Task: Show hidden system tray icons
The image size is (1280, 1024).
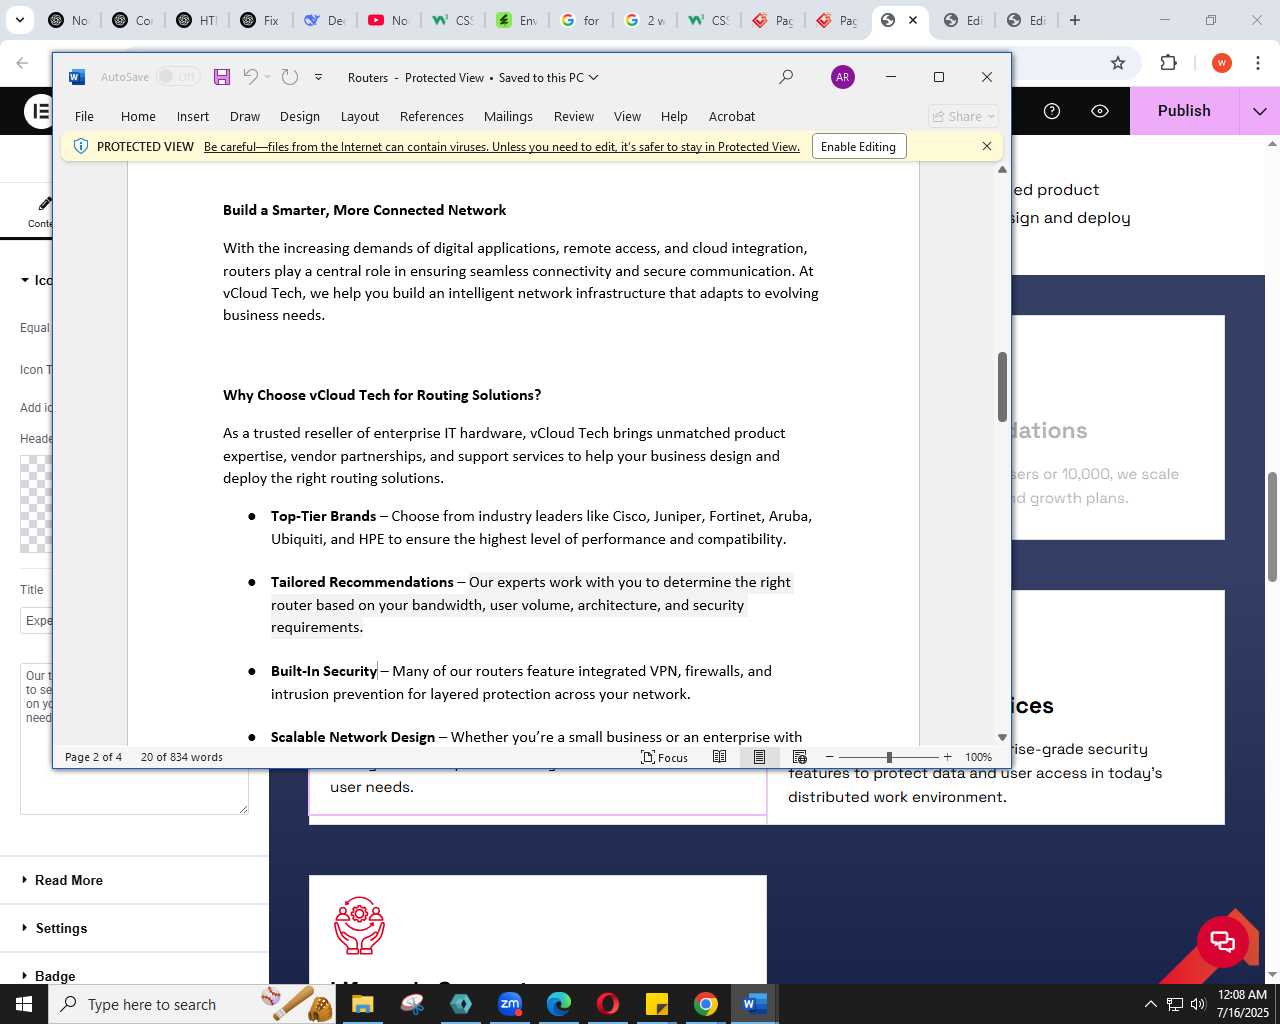Action: 1150,1004
